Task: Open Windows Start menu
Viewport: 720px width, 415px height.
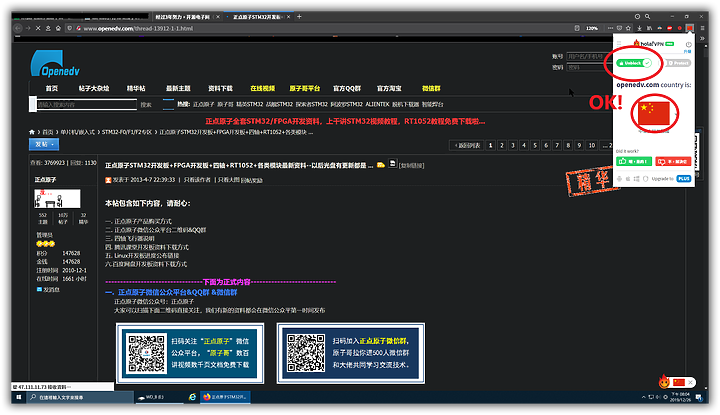Action: [18, 397]
